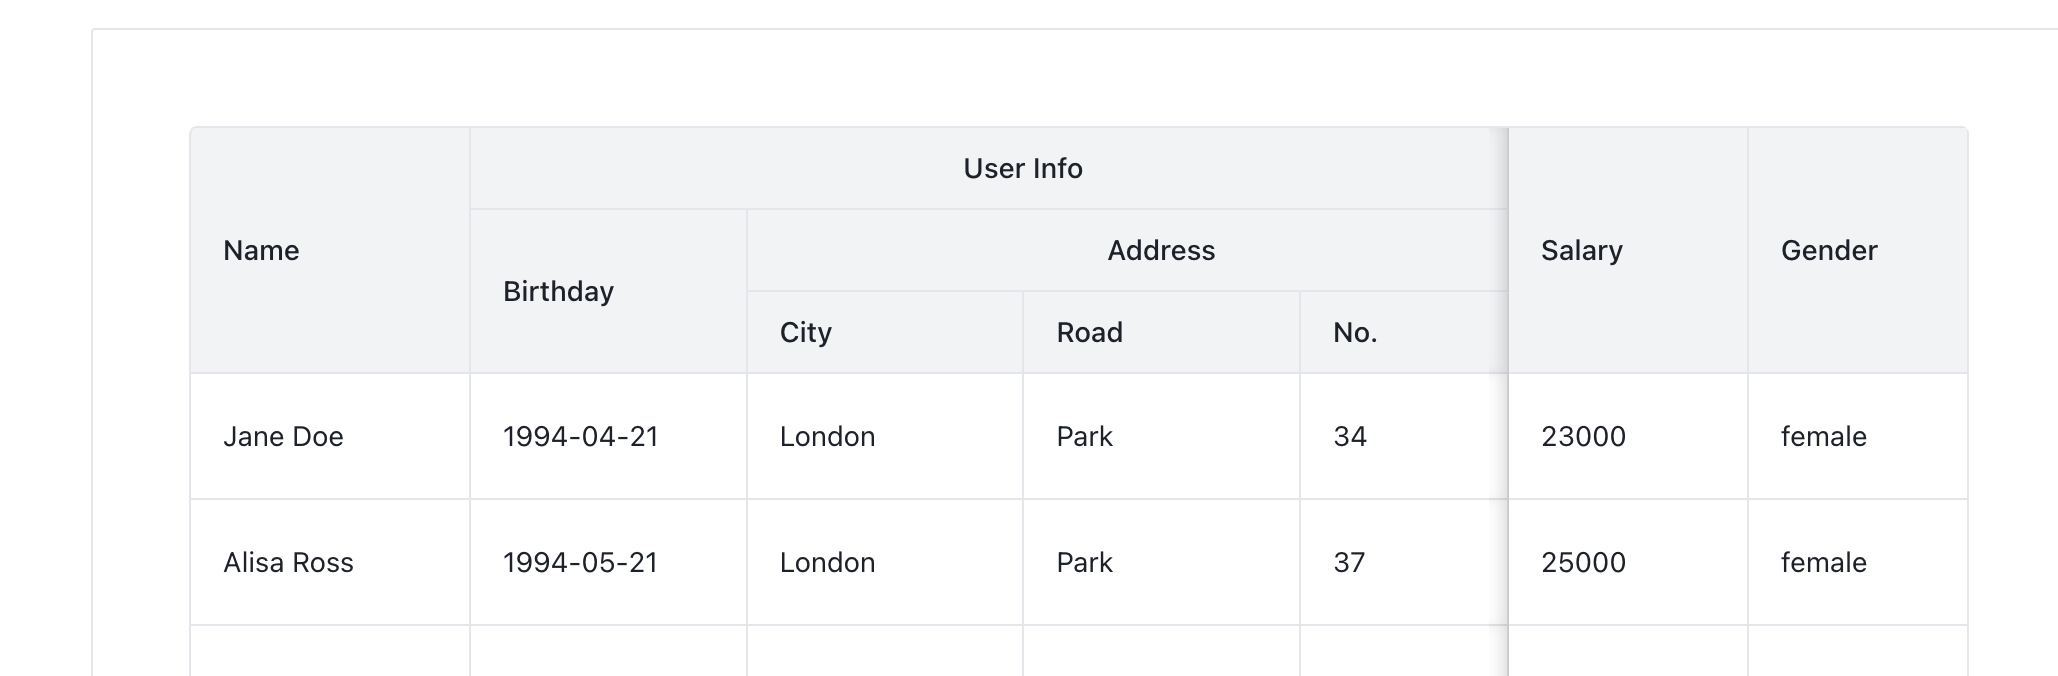
Task: Click birthday cell 1994-05-21
Action: click(608, 562)
